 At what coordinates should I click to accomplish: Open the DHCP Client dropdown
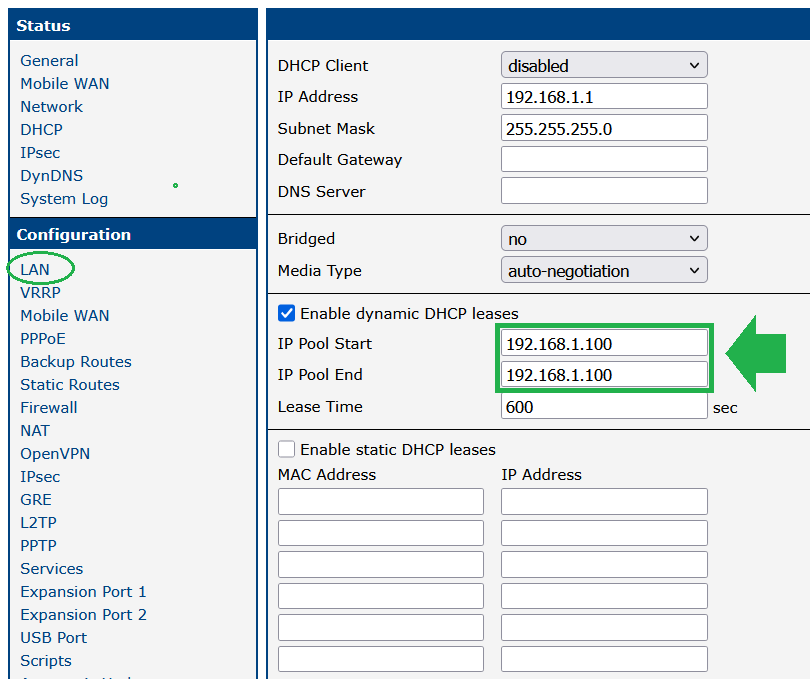pyautogui.click(x=603, y=66)
